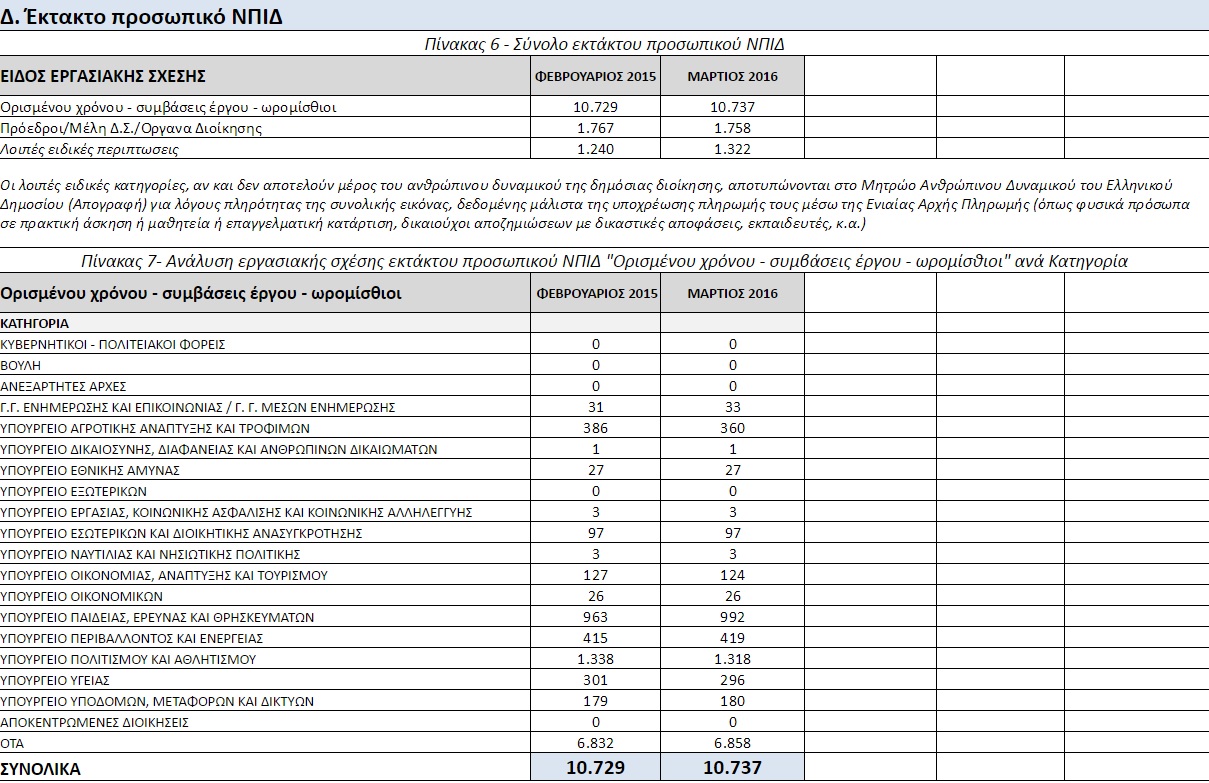
Task: Select the ΣΥΝΟΛΙΚΑ total 10.729
Action: tap(596, 768)
